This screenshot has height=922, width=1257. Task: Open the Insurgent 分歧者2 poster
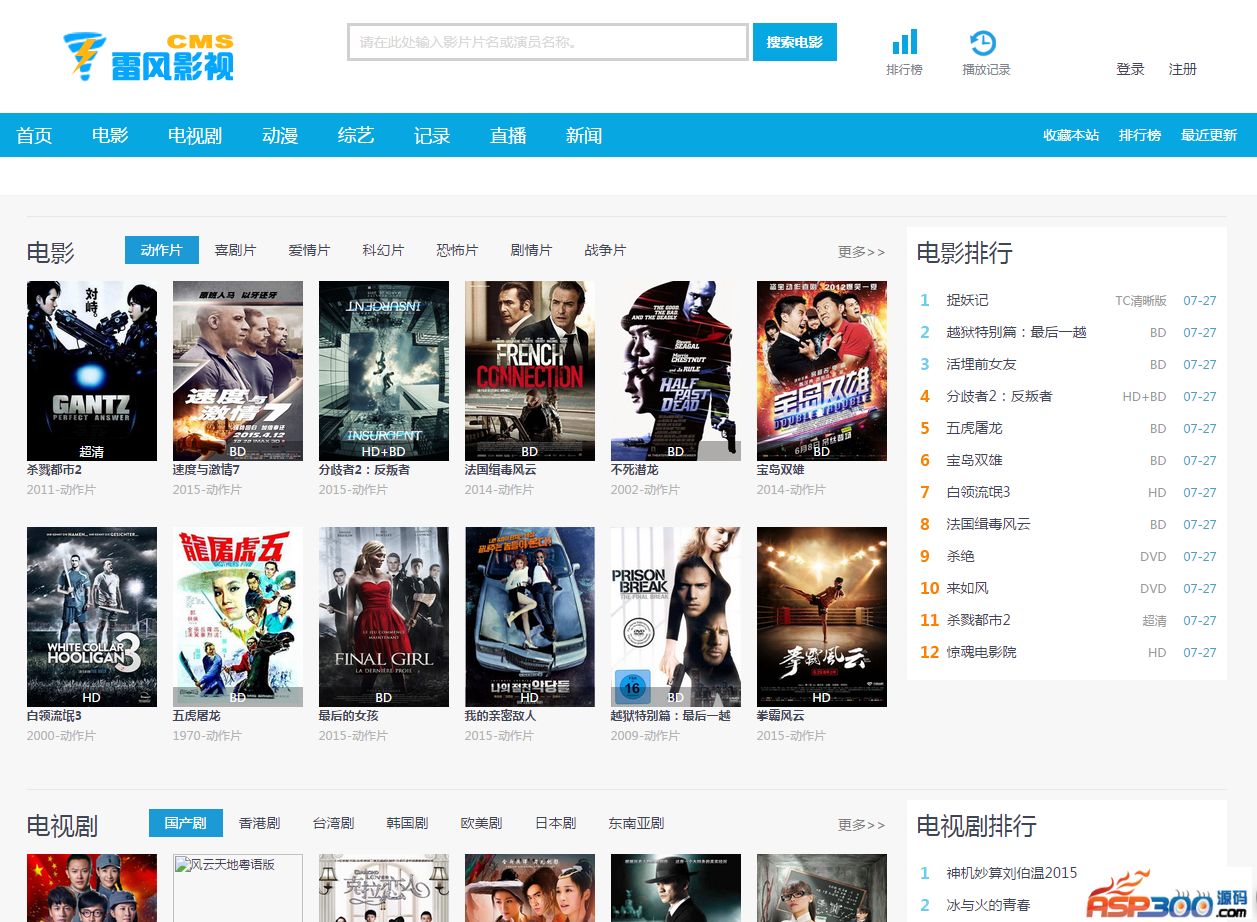[x=384, y=371]
